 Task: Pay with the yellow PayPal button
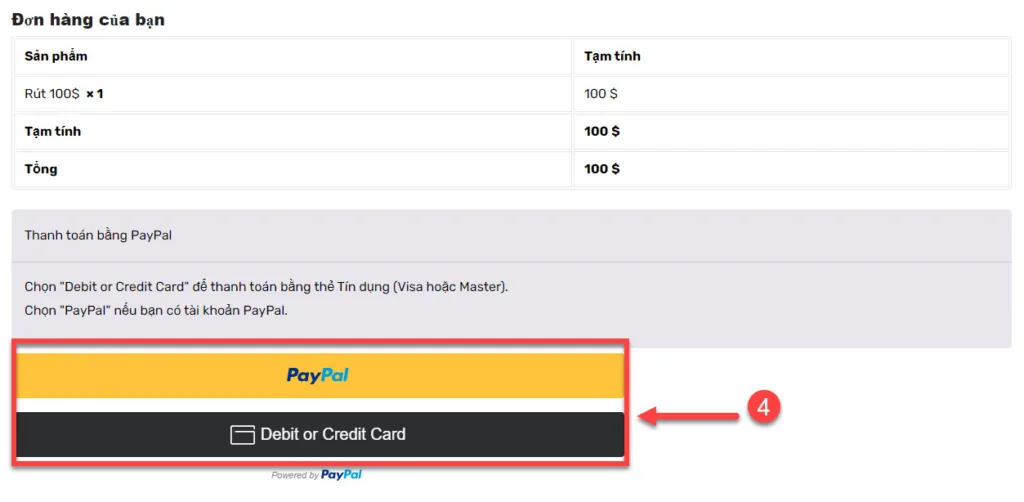[319, 375]
